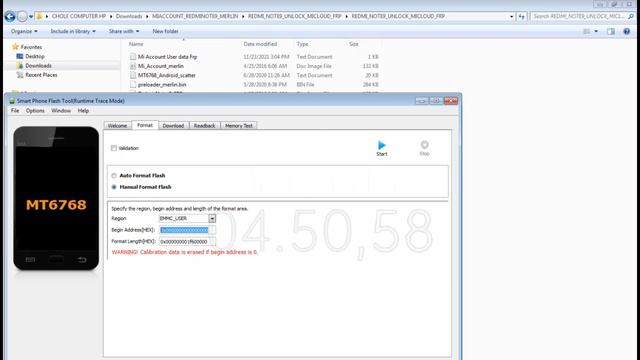Select the file name 'MI_Account_merlin'
This screenshot has height=360, width=640.
161,66
